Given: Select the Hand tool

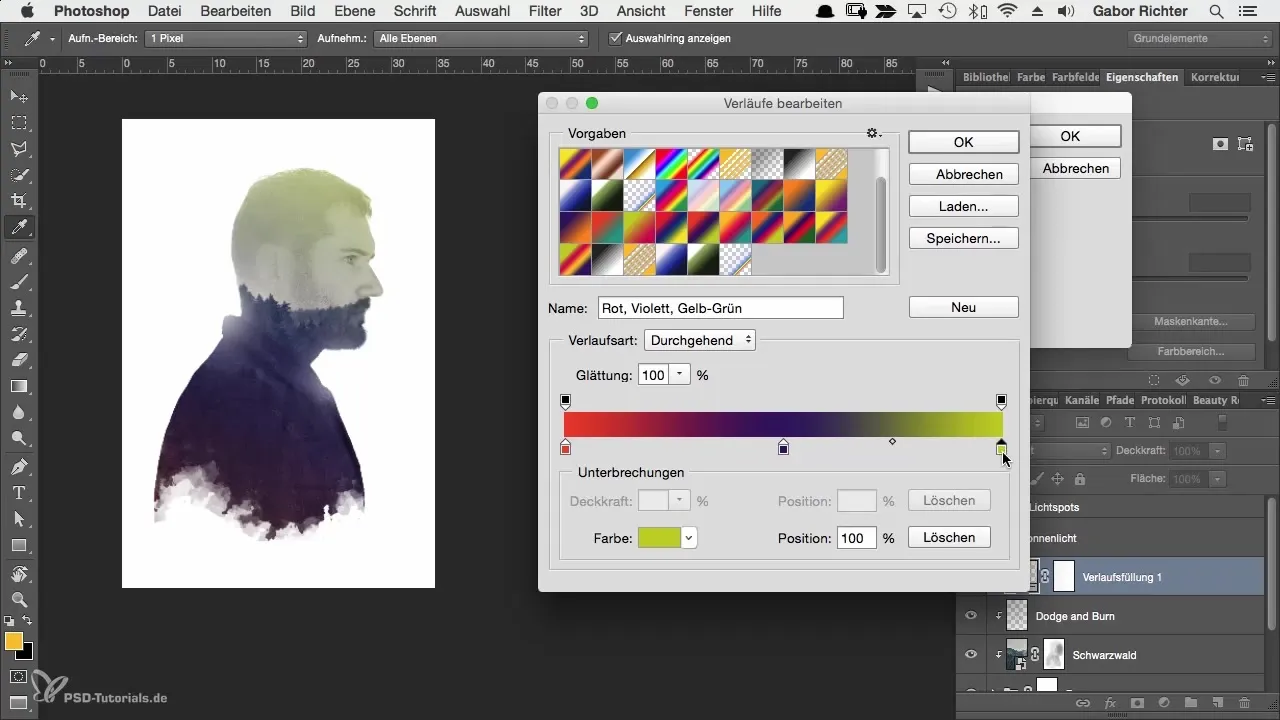Looking at the screenshot, I should [x=19, y=574].
